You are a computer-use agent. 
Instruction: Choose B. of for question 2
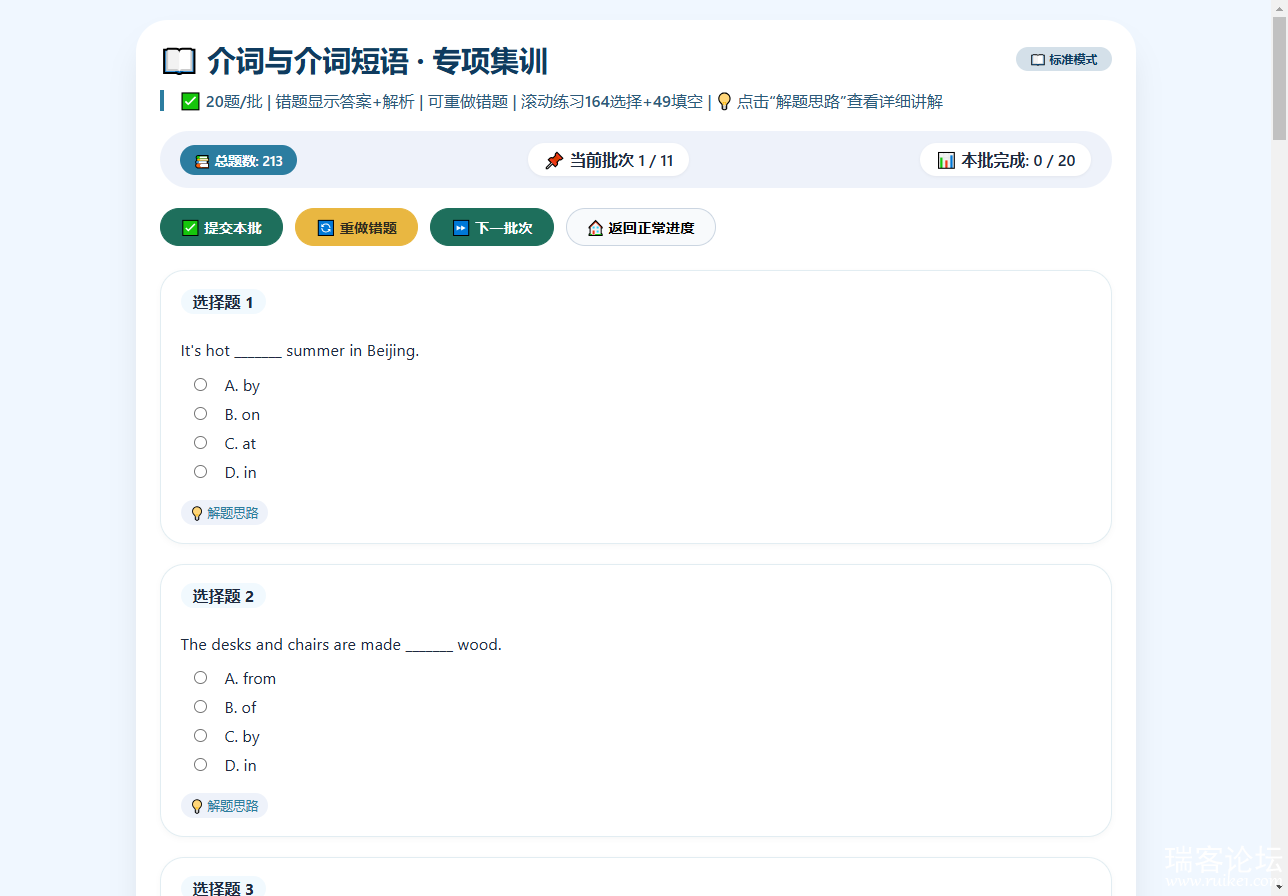tap(200, 707)
